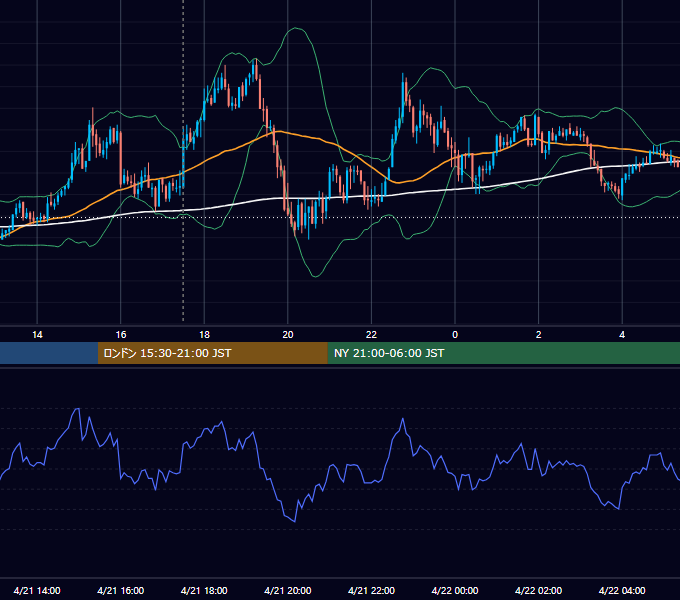Click the 16 hour label on chart axis
The height and width of the screenshot is (600, 680).
pyautogui.click(x=121, y=335)
